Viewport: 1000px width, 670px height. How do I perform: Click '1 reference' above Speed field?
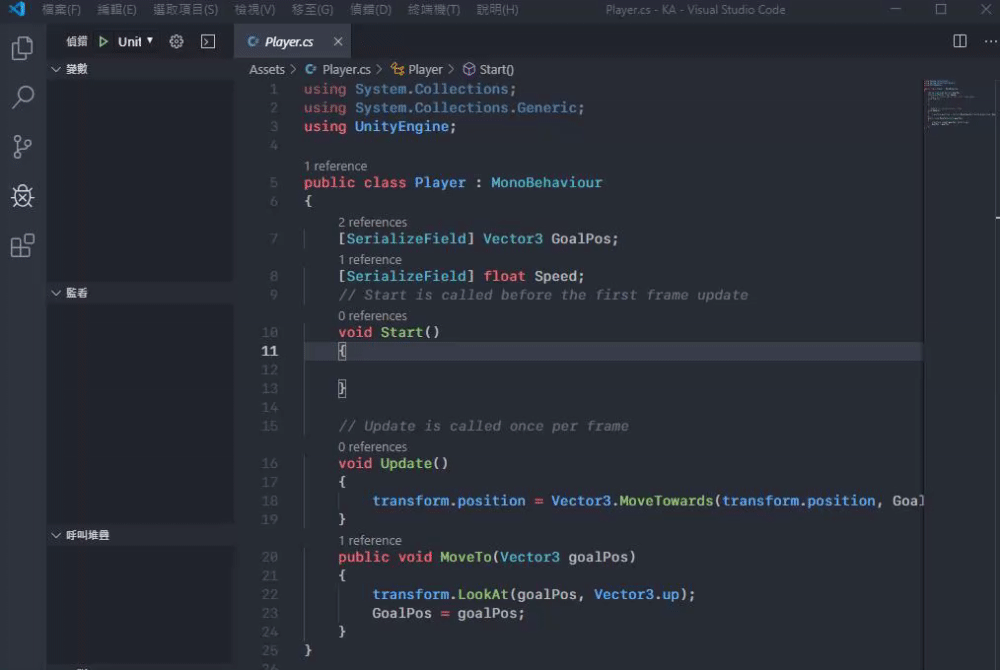pos(370,259)
